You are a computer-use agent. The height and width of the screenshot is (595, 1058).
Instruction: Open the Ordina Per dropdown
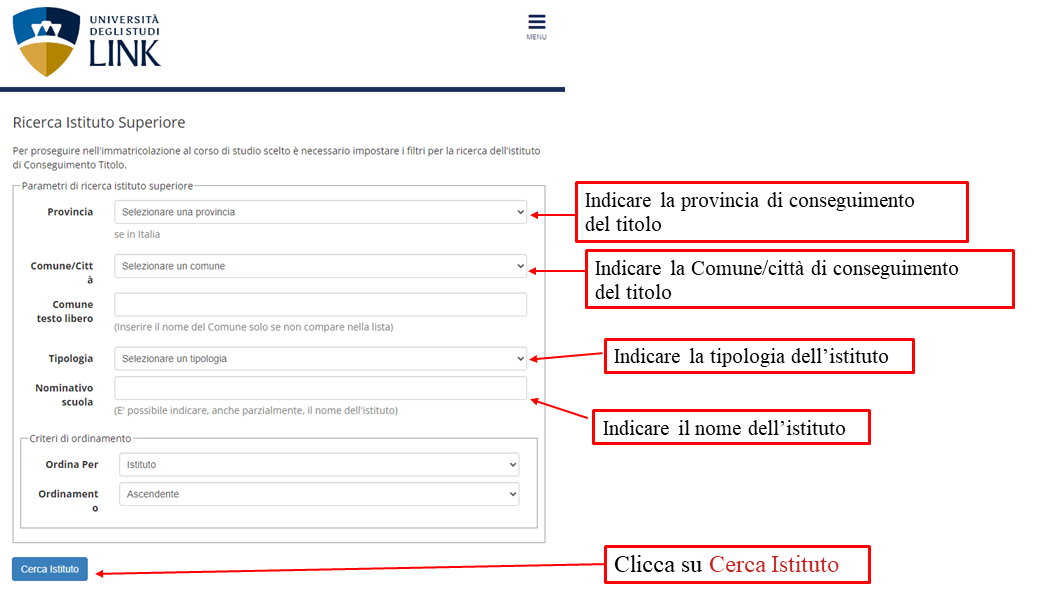point(318,464)
